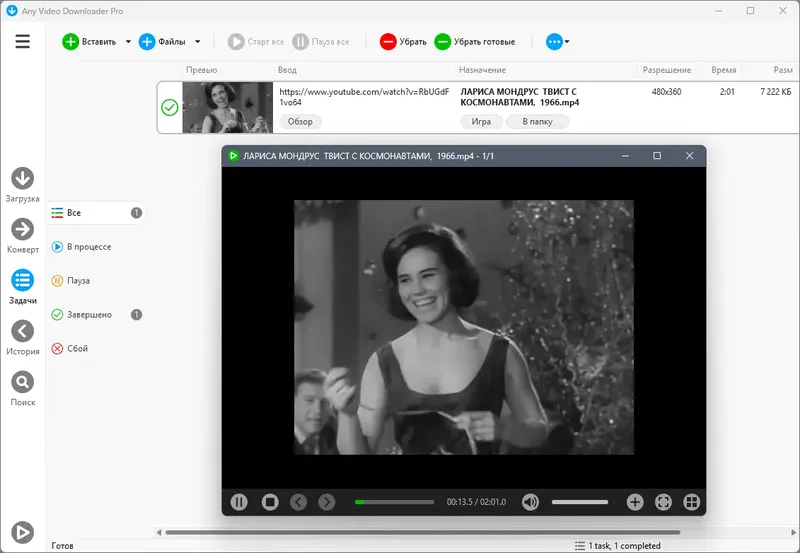The height and width of the screenshot is (553, 800).
Task: Click the scrollbar left arrow
Action: pyautogui.click(x=159, y=533)
